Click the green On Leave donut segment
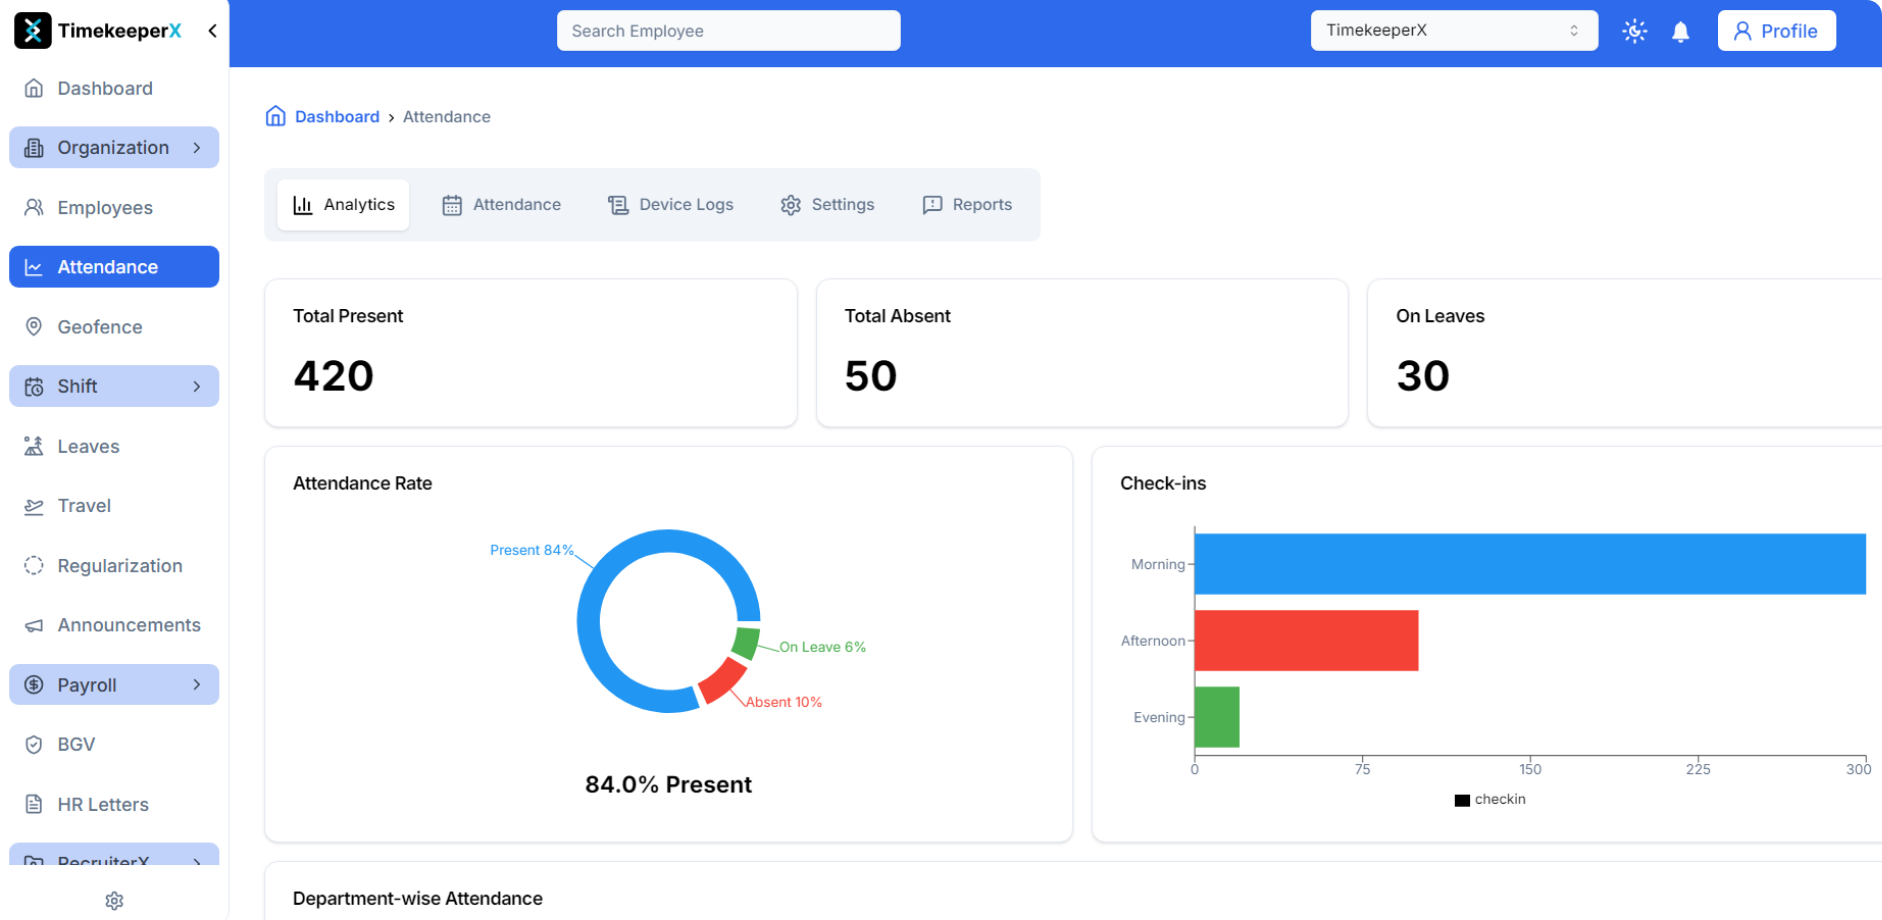The height and width of the screenshot is (920, 1882). 745,642
